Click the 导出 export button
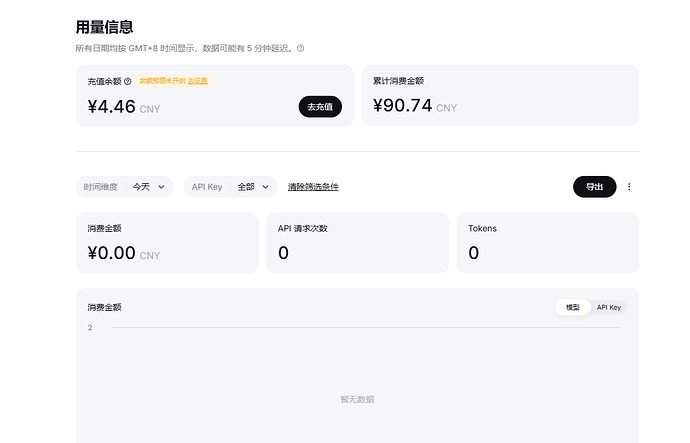690x443 pixels. tap(595, 187)
